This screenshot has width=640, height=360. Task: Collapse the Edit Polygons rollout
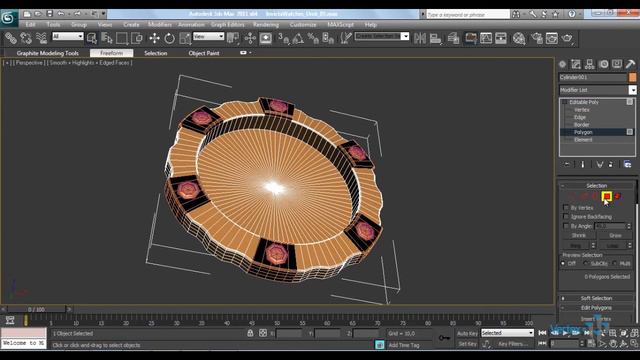[596, 308]
